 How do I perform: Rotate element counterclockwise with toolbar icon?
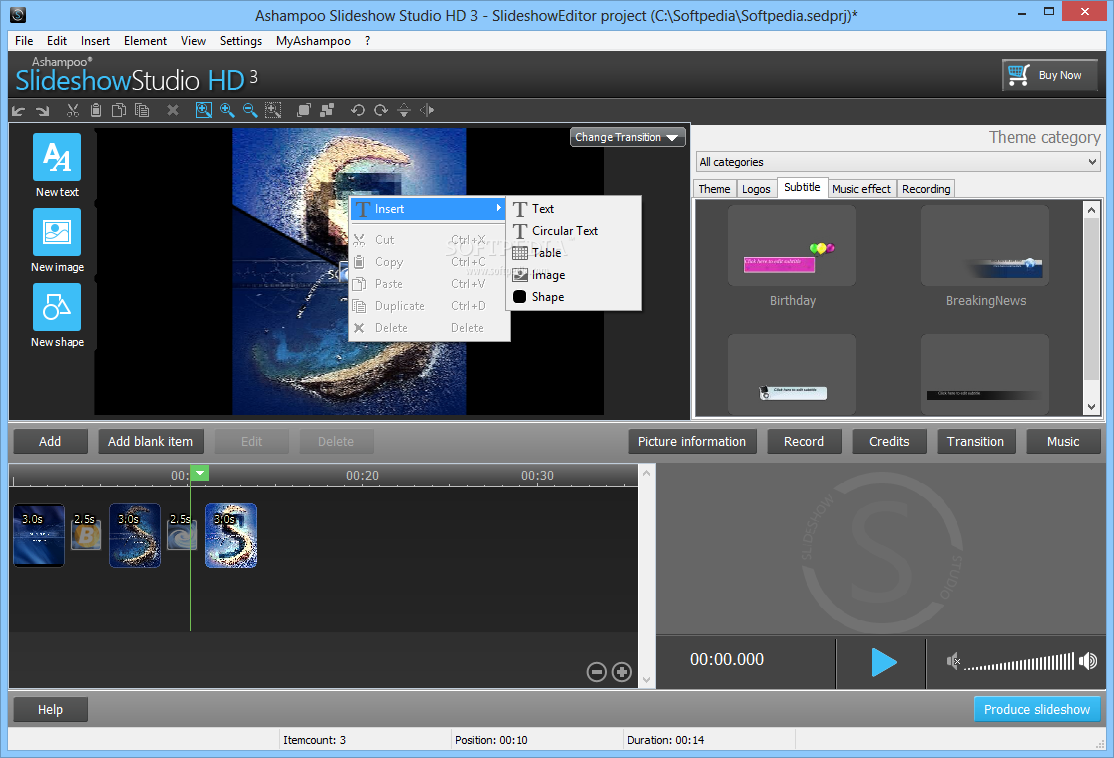(x=357, y=110)
